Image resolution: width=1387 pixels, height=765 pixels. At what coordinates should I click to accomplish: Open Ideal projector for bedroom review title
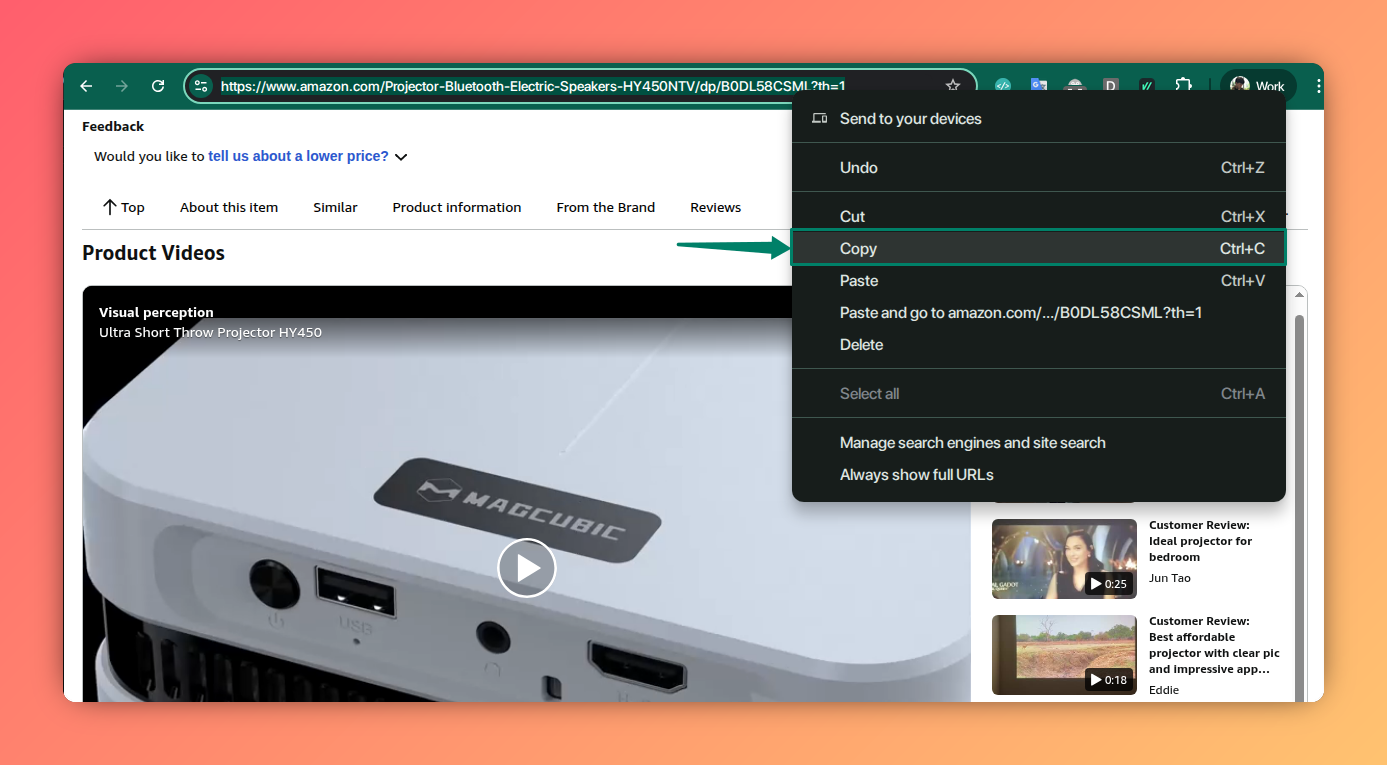[x=1200, y=541]
